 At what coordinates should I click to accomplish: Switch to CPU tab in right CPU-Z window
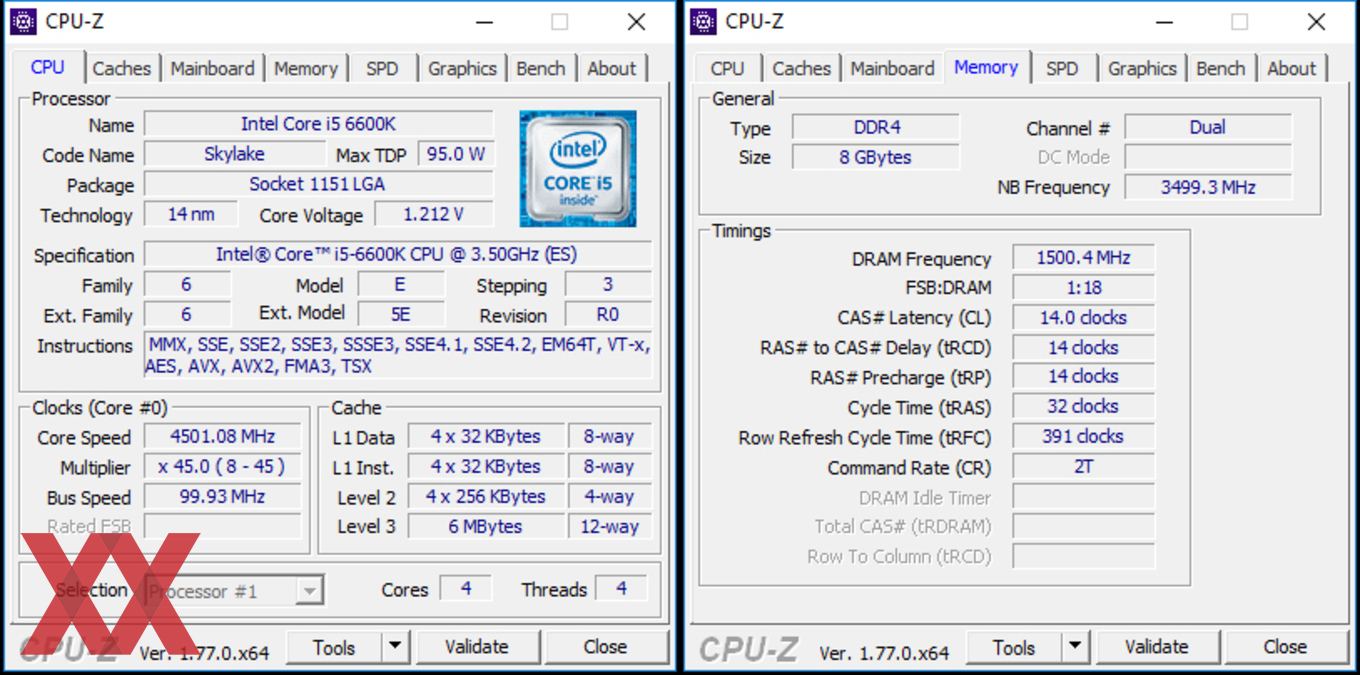[727, 69]
